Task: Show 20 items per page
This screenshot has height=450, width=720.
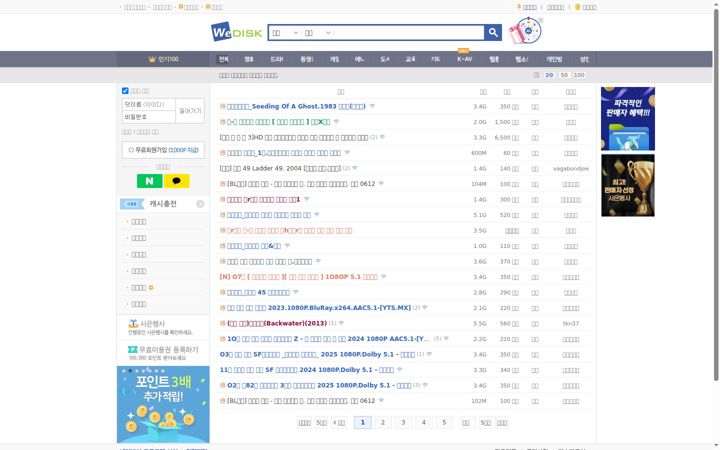Action: click(549, 75)
